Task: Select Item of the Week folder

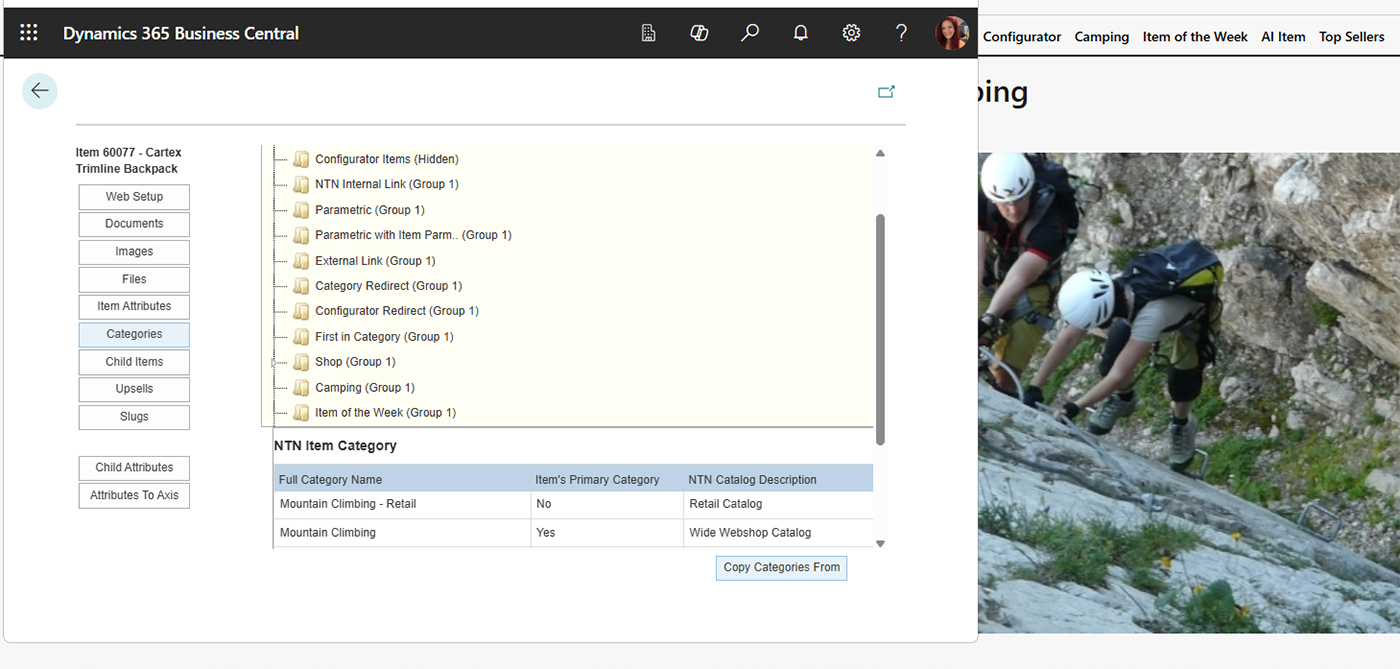Action: tap(385, 413)
